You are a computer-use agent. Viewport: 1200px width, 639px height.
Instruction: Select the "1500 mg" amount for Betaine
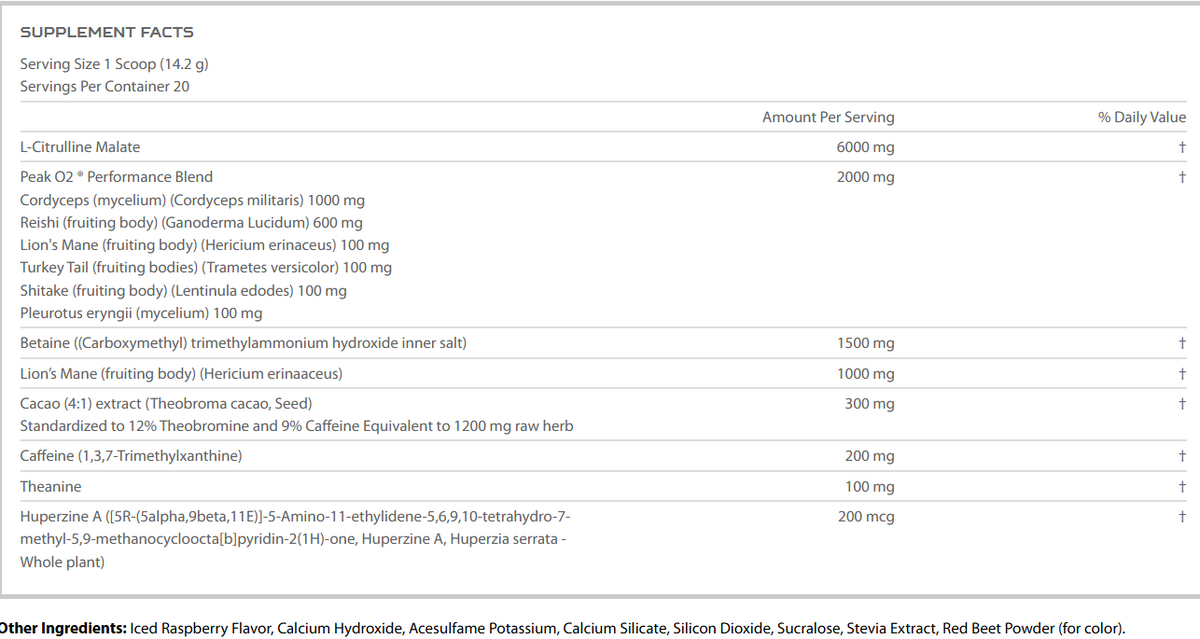click(866, 343)
